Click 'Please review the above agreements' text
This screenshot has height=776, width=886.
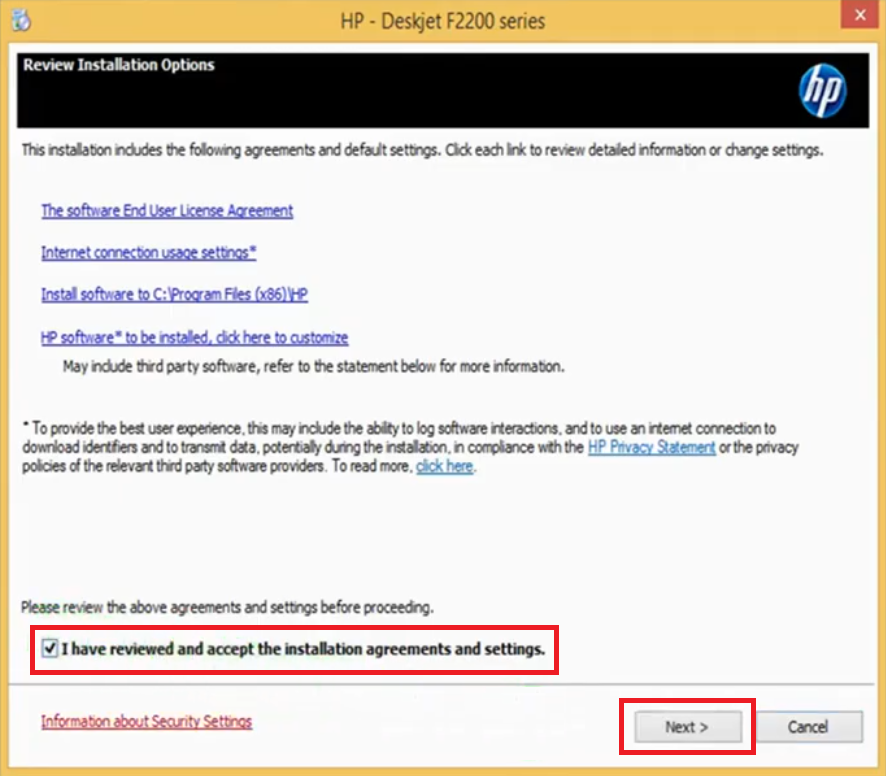[x=227, y=607]
